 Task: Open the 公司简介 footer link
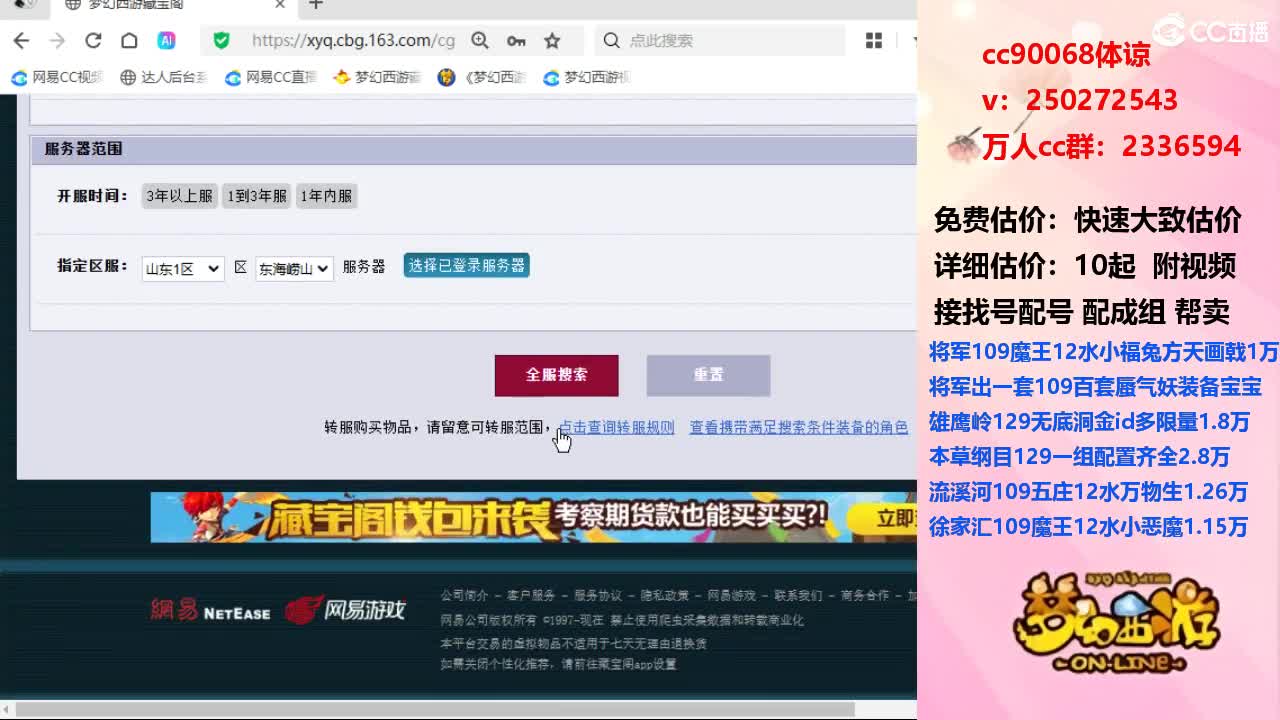click(x=465, y=596)
